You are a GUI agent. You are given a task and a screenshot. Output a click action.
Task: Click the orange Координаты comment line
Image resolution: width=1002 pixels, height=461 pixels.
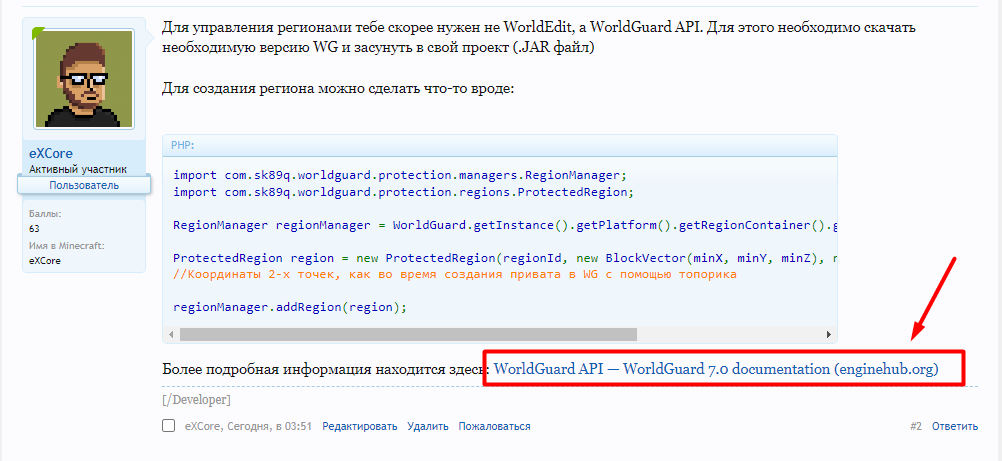click(455, 275)
